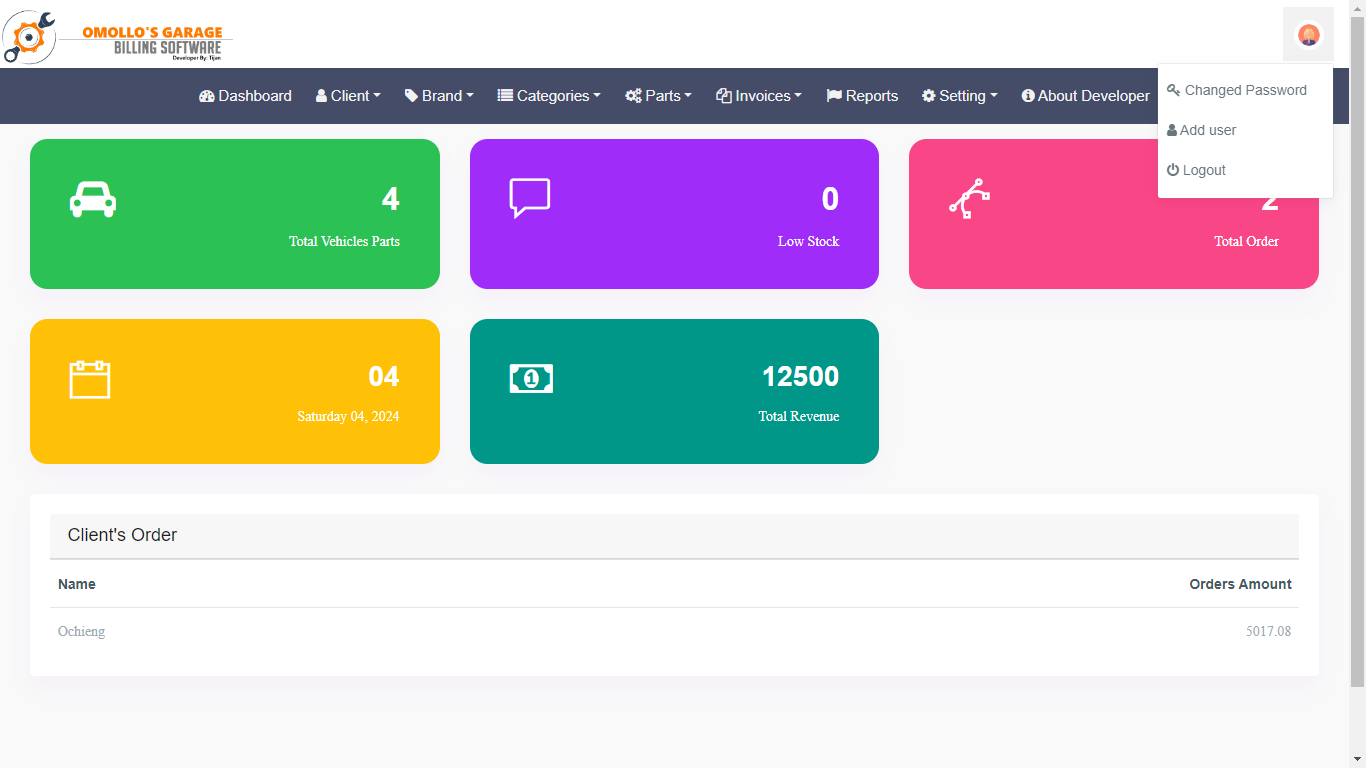
Task: Click the vertical page scrollbar
Action: coord(1357,350)
